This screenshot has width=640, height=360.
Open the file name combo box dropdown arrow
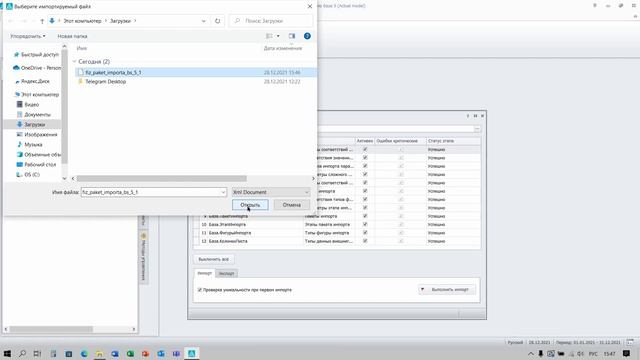tap(223, 192)
